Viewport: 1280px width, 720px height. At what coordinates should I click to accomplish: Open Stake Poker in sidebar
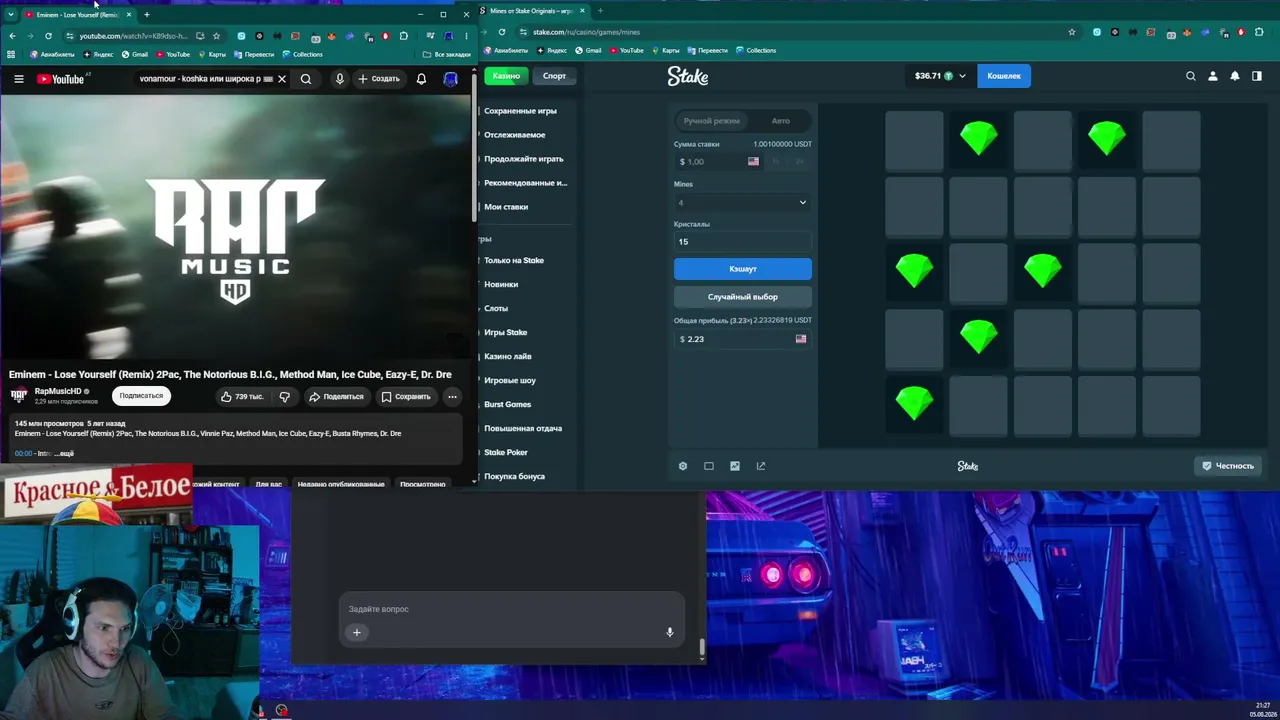click(x=505, y=453)
